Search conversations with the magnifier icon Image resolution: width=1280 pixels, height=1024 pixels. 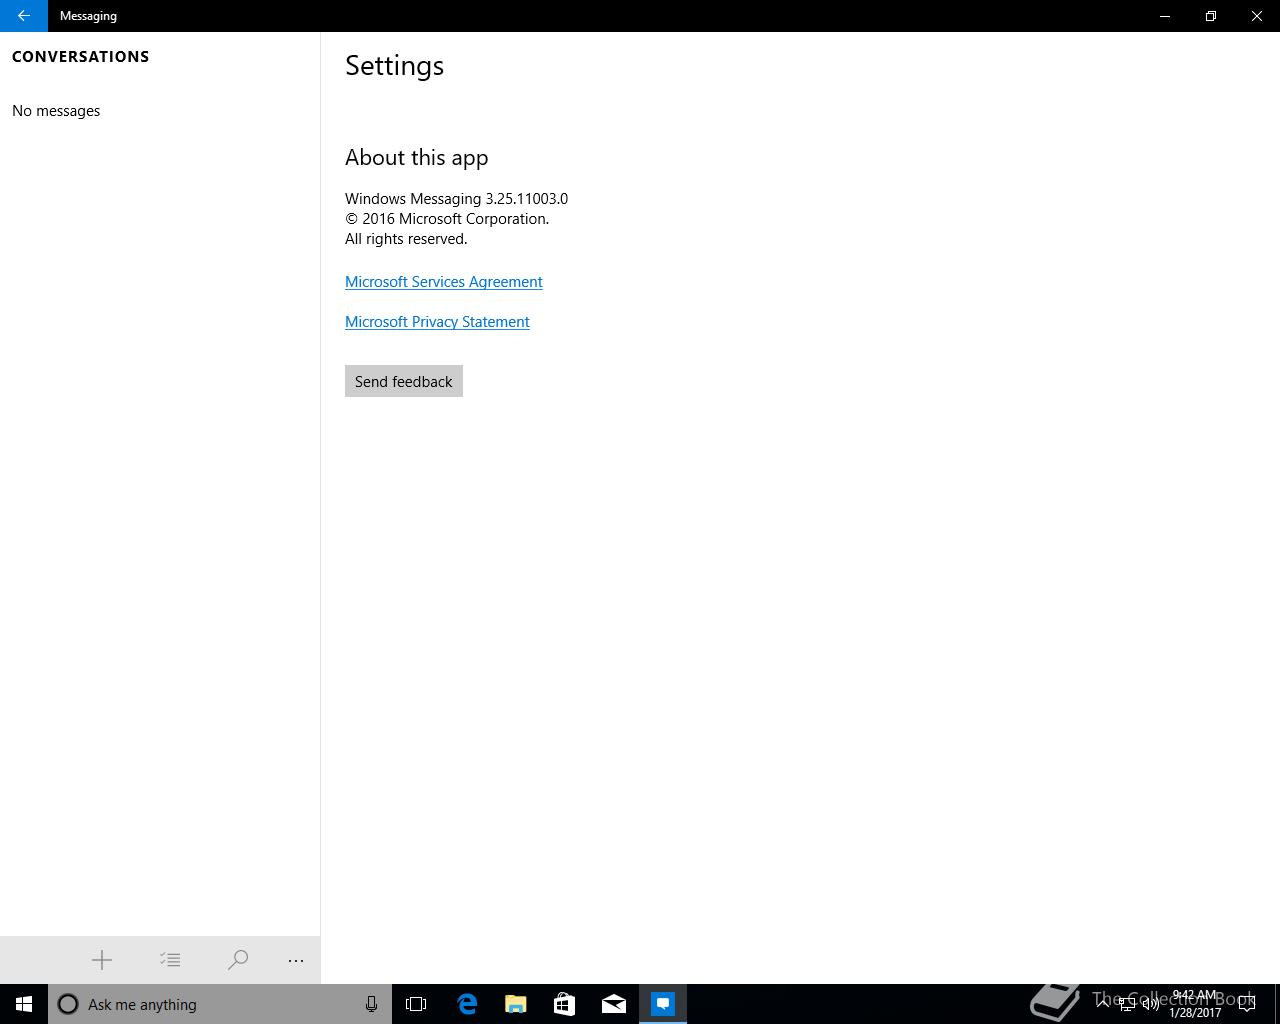pos(238,960)
